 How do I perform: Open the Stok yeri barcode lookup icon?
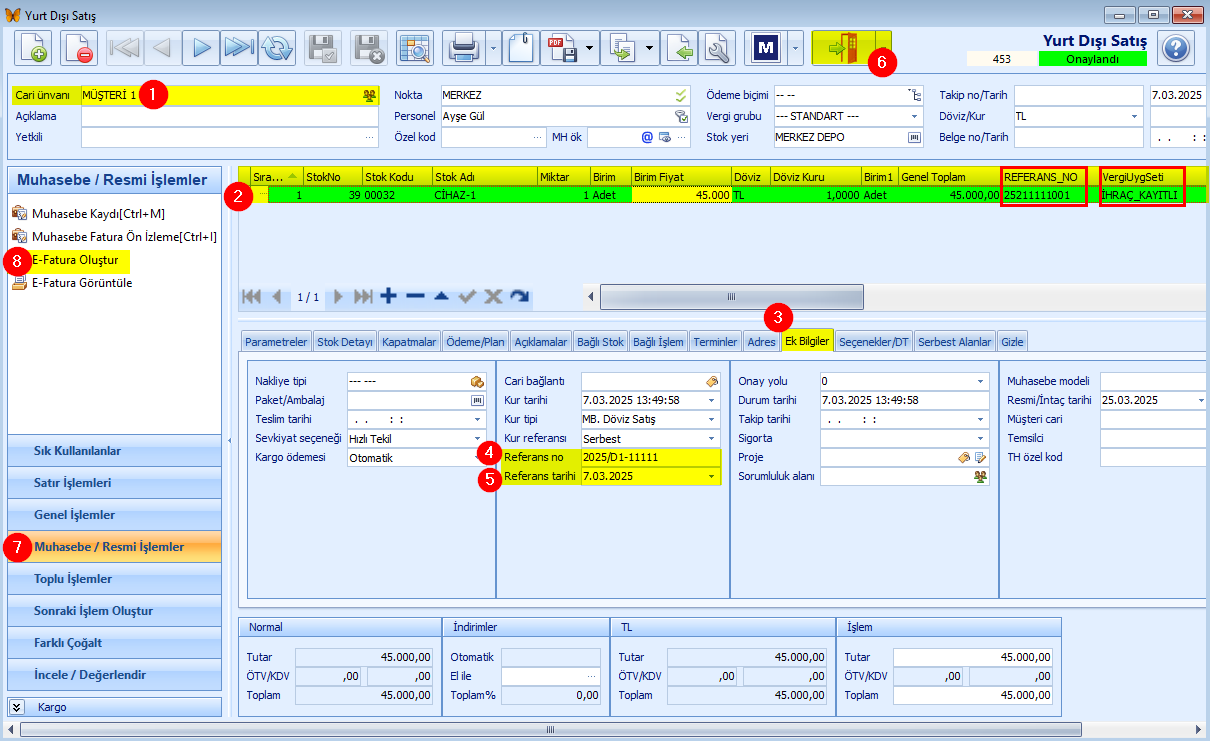pyautogui.click(x=913, y=137)
